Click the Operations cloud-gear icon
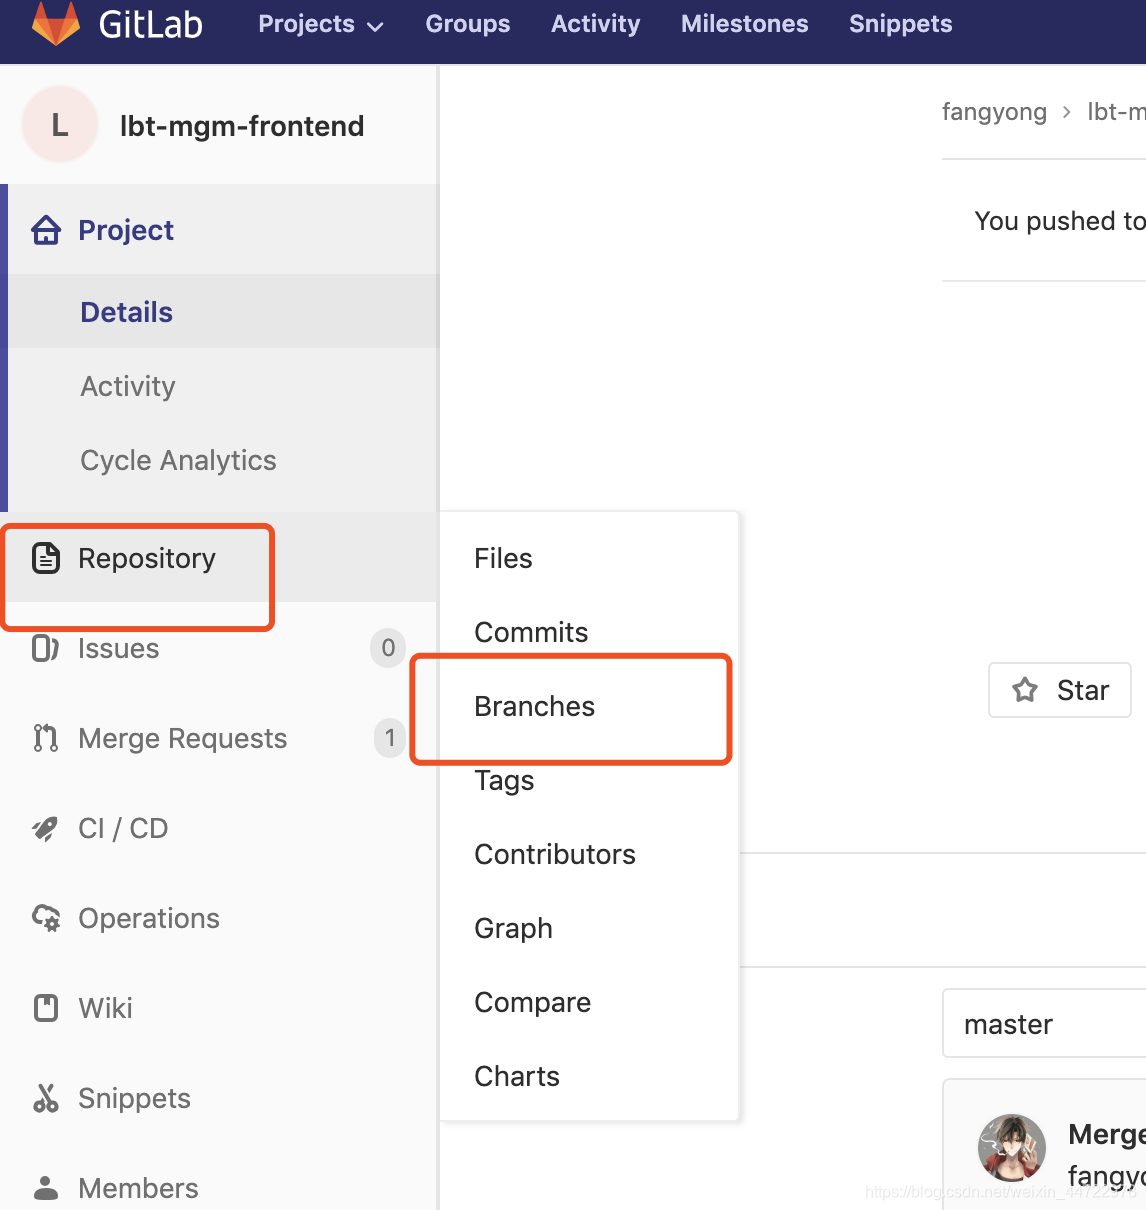Screen dimensions: 1146x1210 [46, 918]
